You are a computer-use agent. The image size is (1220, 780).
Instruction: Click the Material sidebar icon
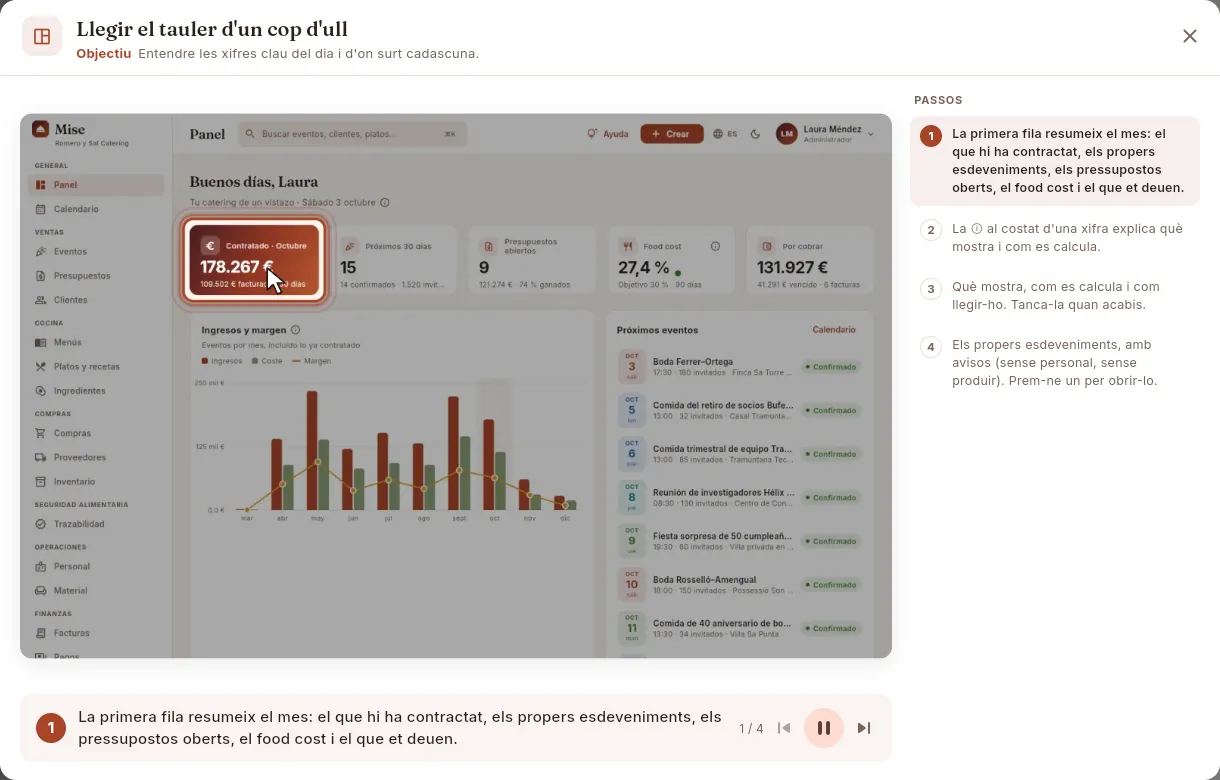pos(41,591)
